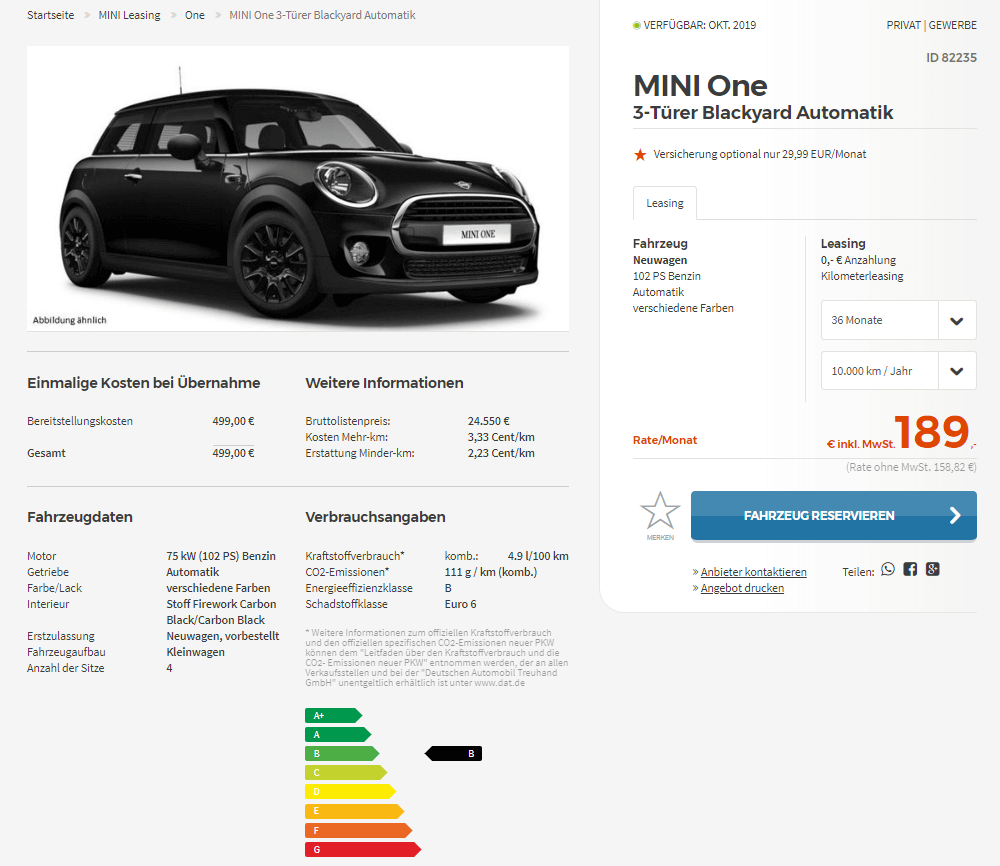1000x866 pixels.
Task: Click the orange F efficiency class bar
Action: (358, 830)
